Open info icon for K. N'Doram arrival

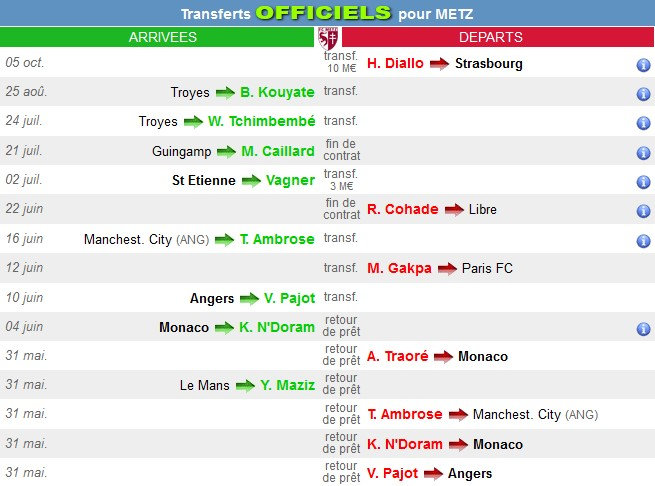tap(643, 329)
